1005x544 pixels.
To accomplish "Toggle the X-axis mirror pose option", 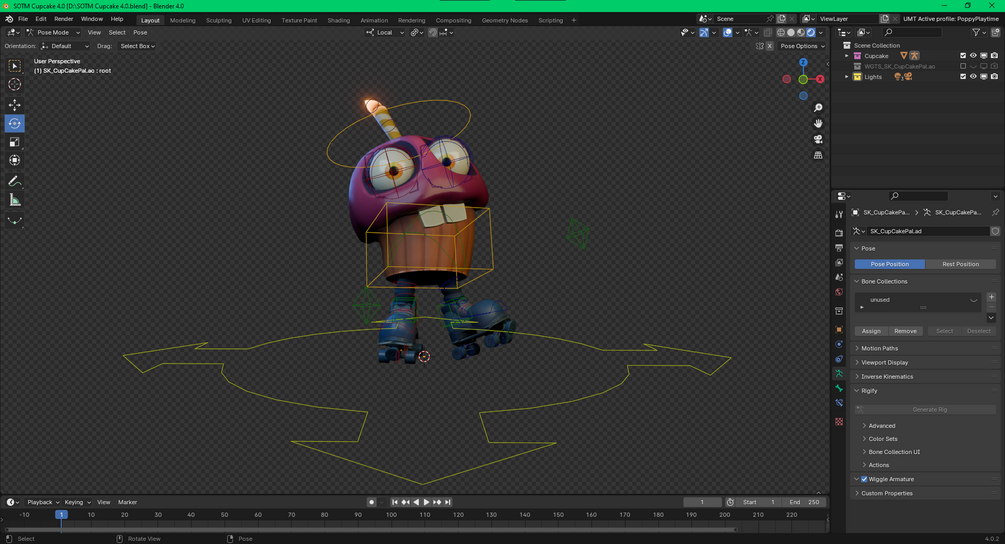I will (x=770, y=46).
